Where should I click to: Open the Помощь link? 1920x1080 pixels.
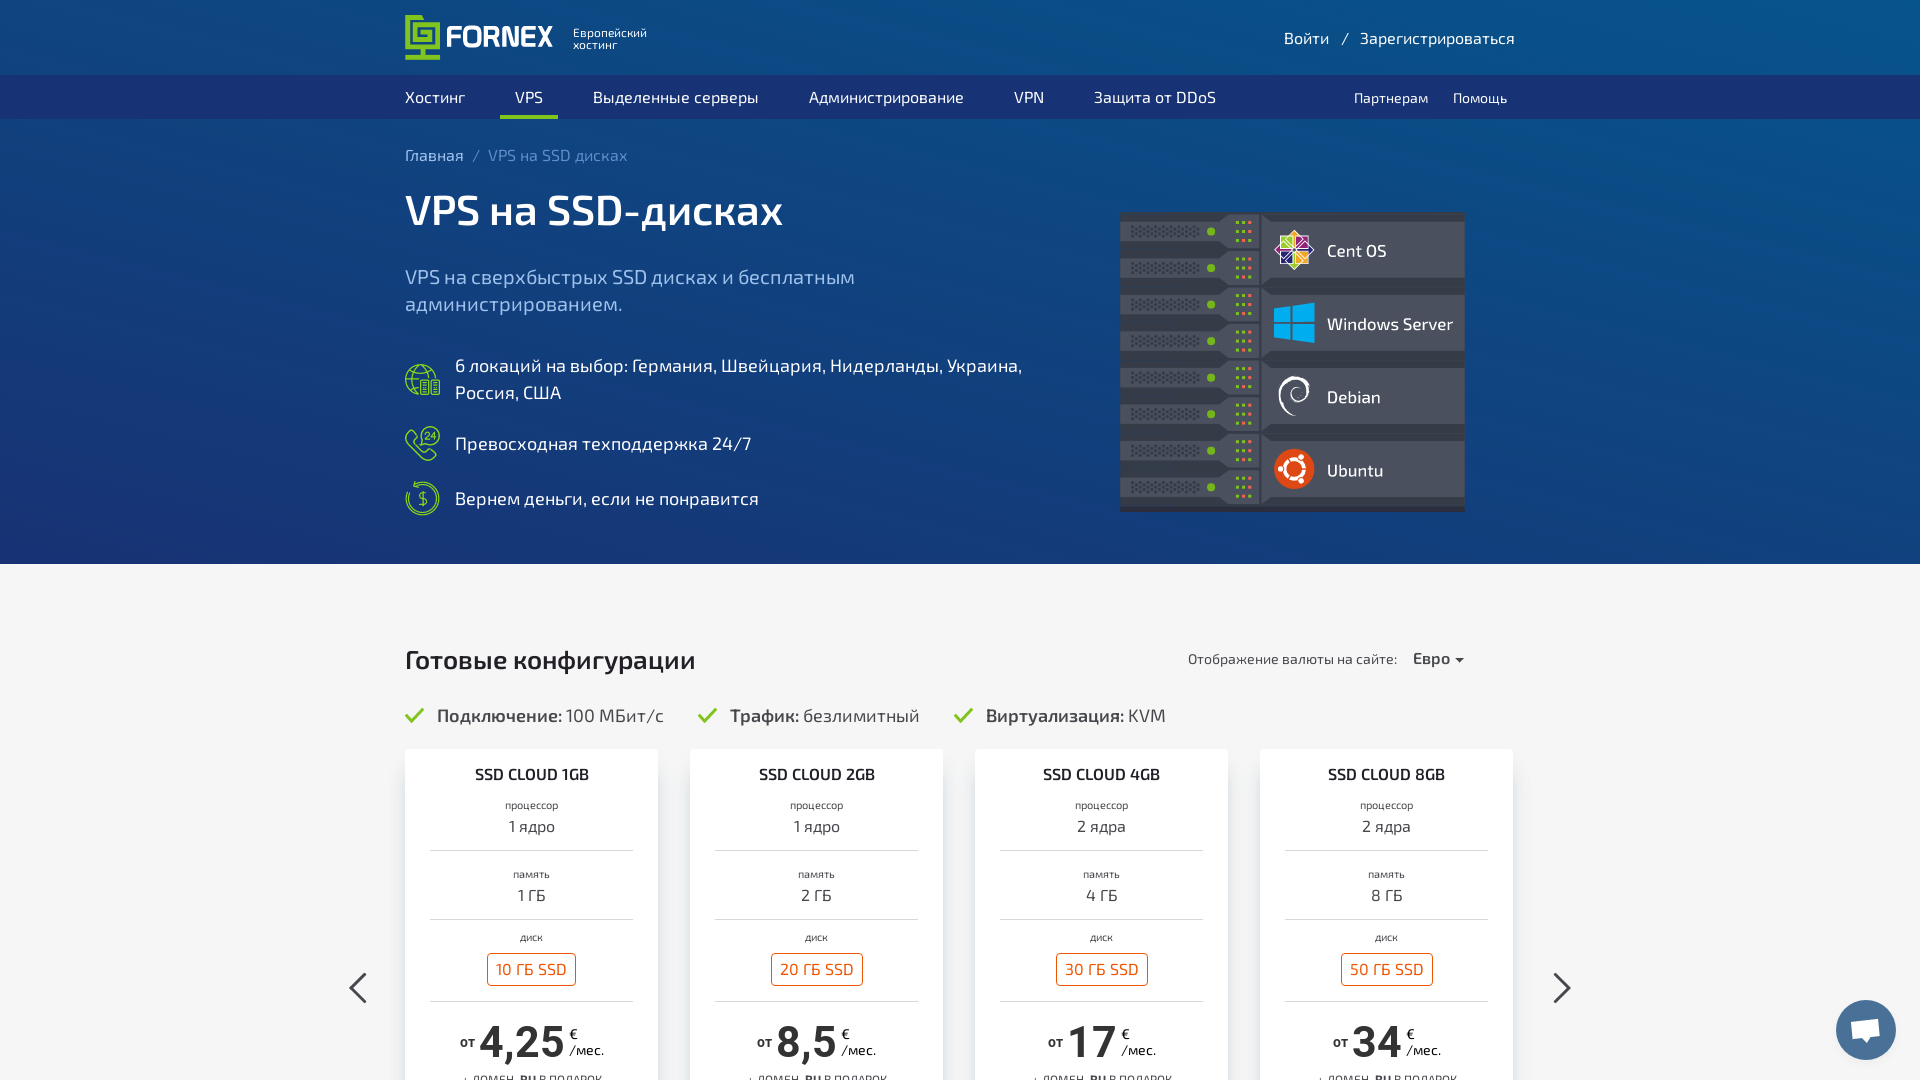[x=1480, y=98]
